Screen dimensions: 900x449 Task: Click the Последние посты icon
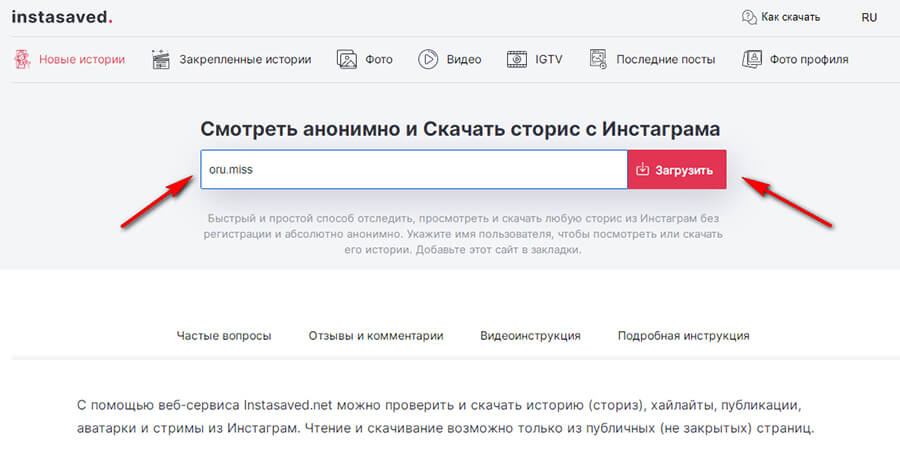click(x=598, y=59)
